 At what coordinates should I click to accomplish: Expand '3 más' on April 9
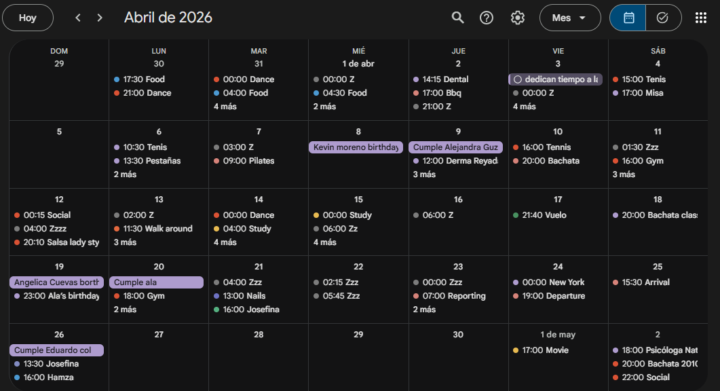424,174
